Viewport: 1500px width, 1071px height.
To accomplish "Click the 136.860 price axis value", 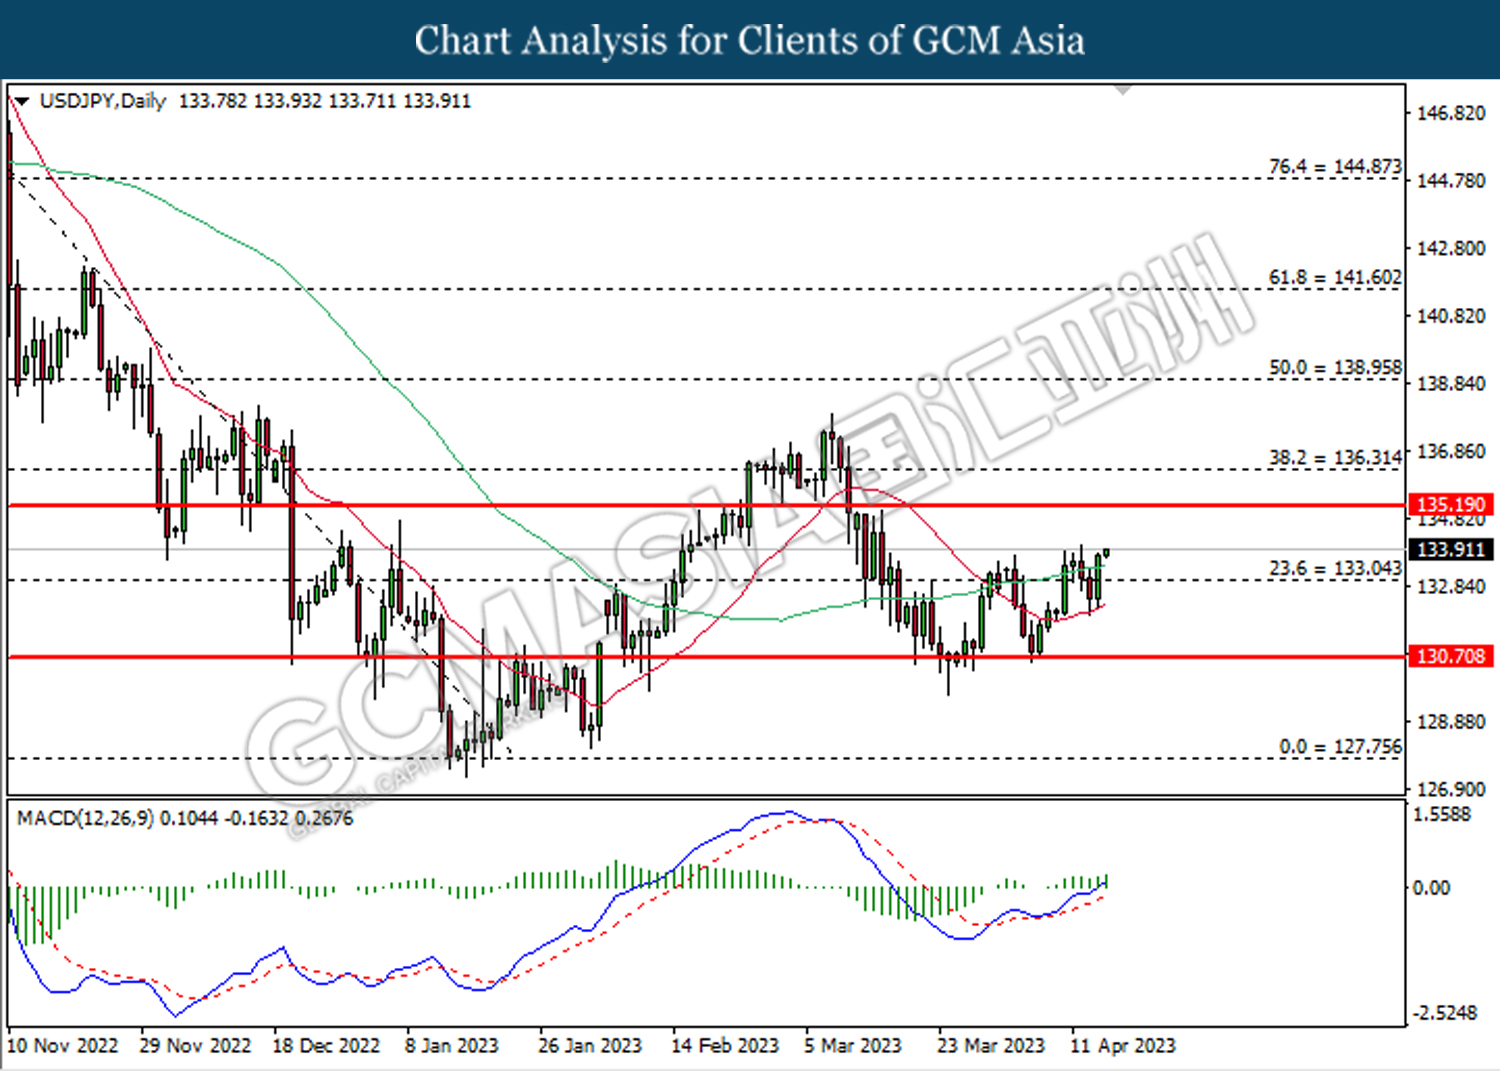I will [x=1451, y=451].
